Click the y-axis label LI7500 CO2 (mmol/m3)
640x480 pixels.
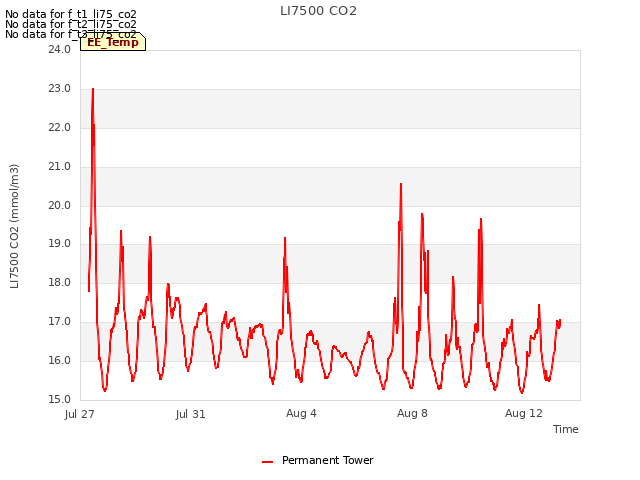14,226
